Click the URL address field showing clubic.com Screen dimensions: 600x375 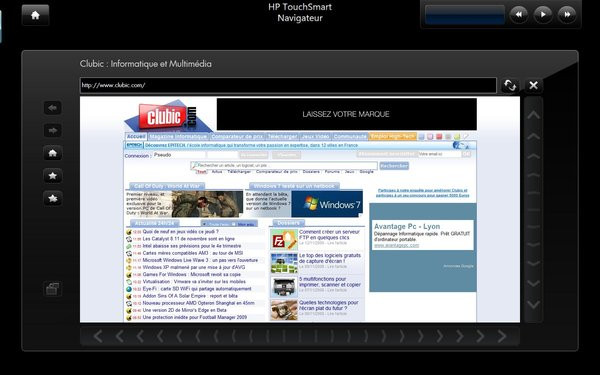coord(288,85)
